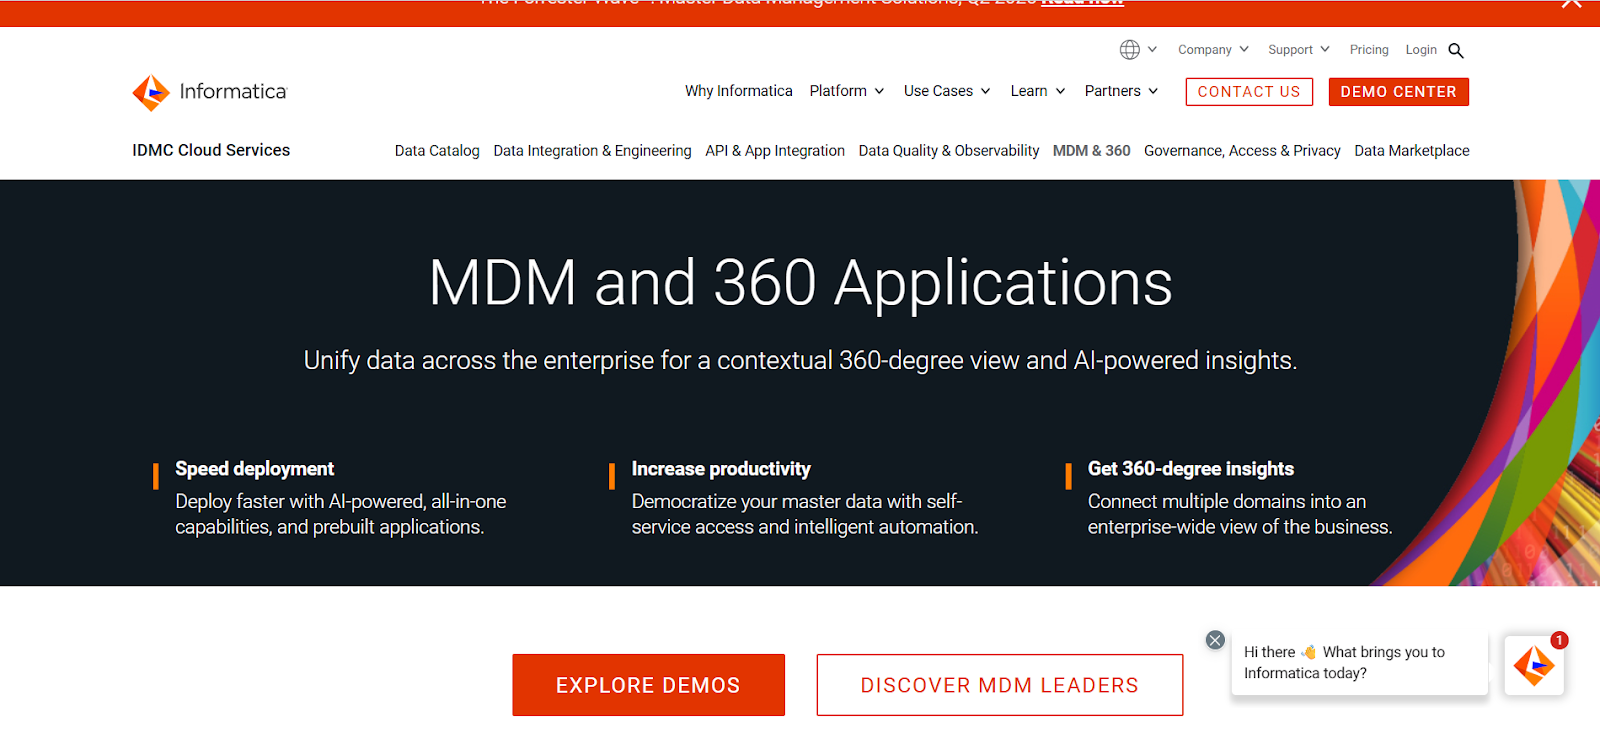Click the 'MDM and 360 Applications' title

(x=800, y=283)
